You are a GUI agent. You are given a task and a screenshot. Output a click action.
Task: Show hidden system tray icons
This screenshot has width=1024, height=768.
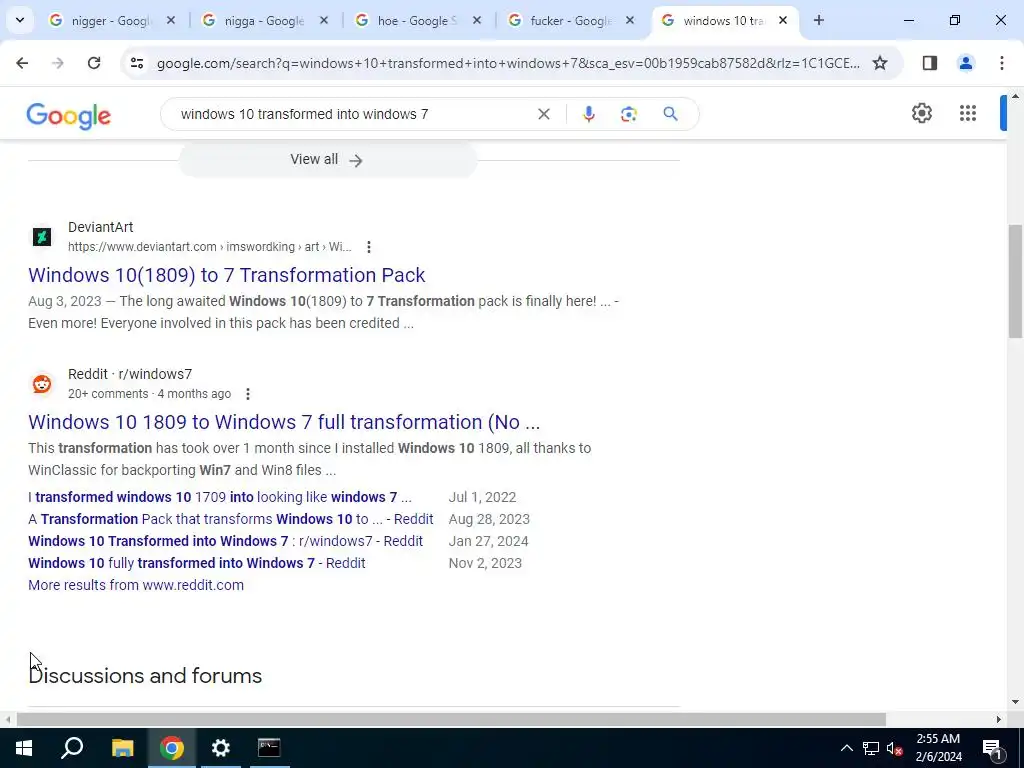click(x=846, y=748)
